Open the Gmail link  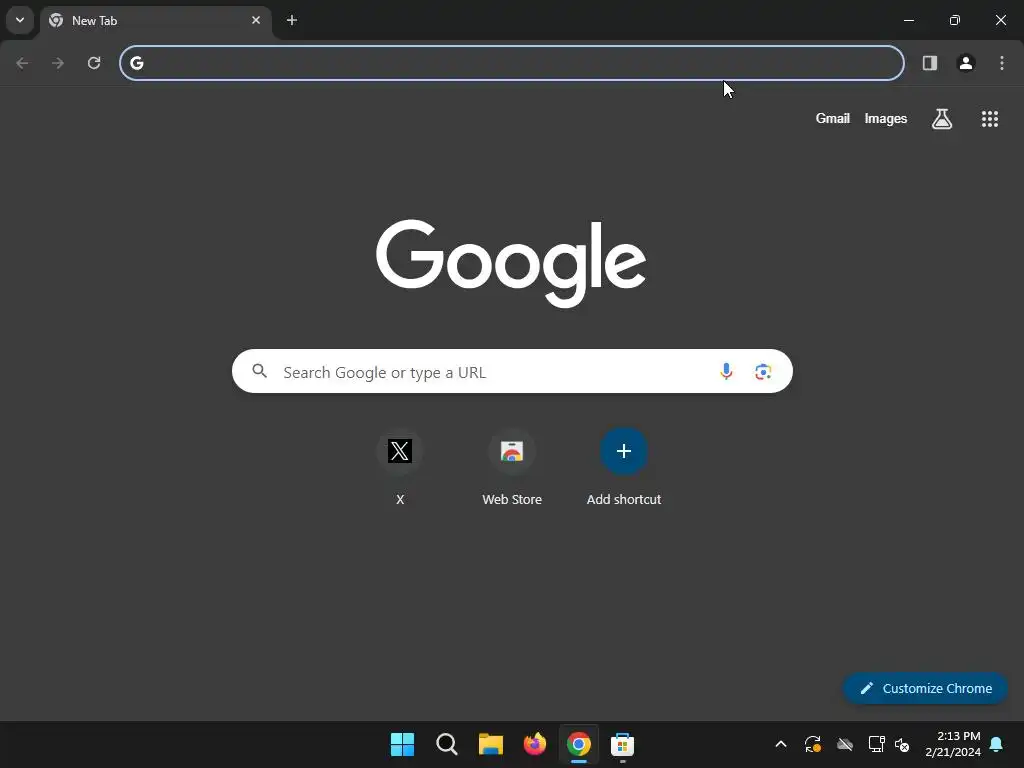pyautogui.click(x=833, y=118)
